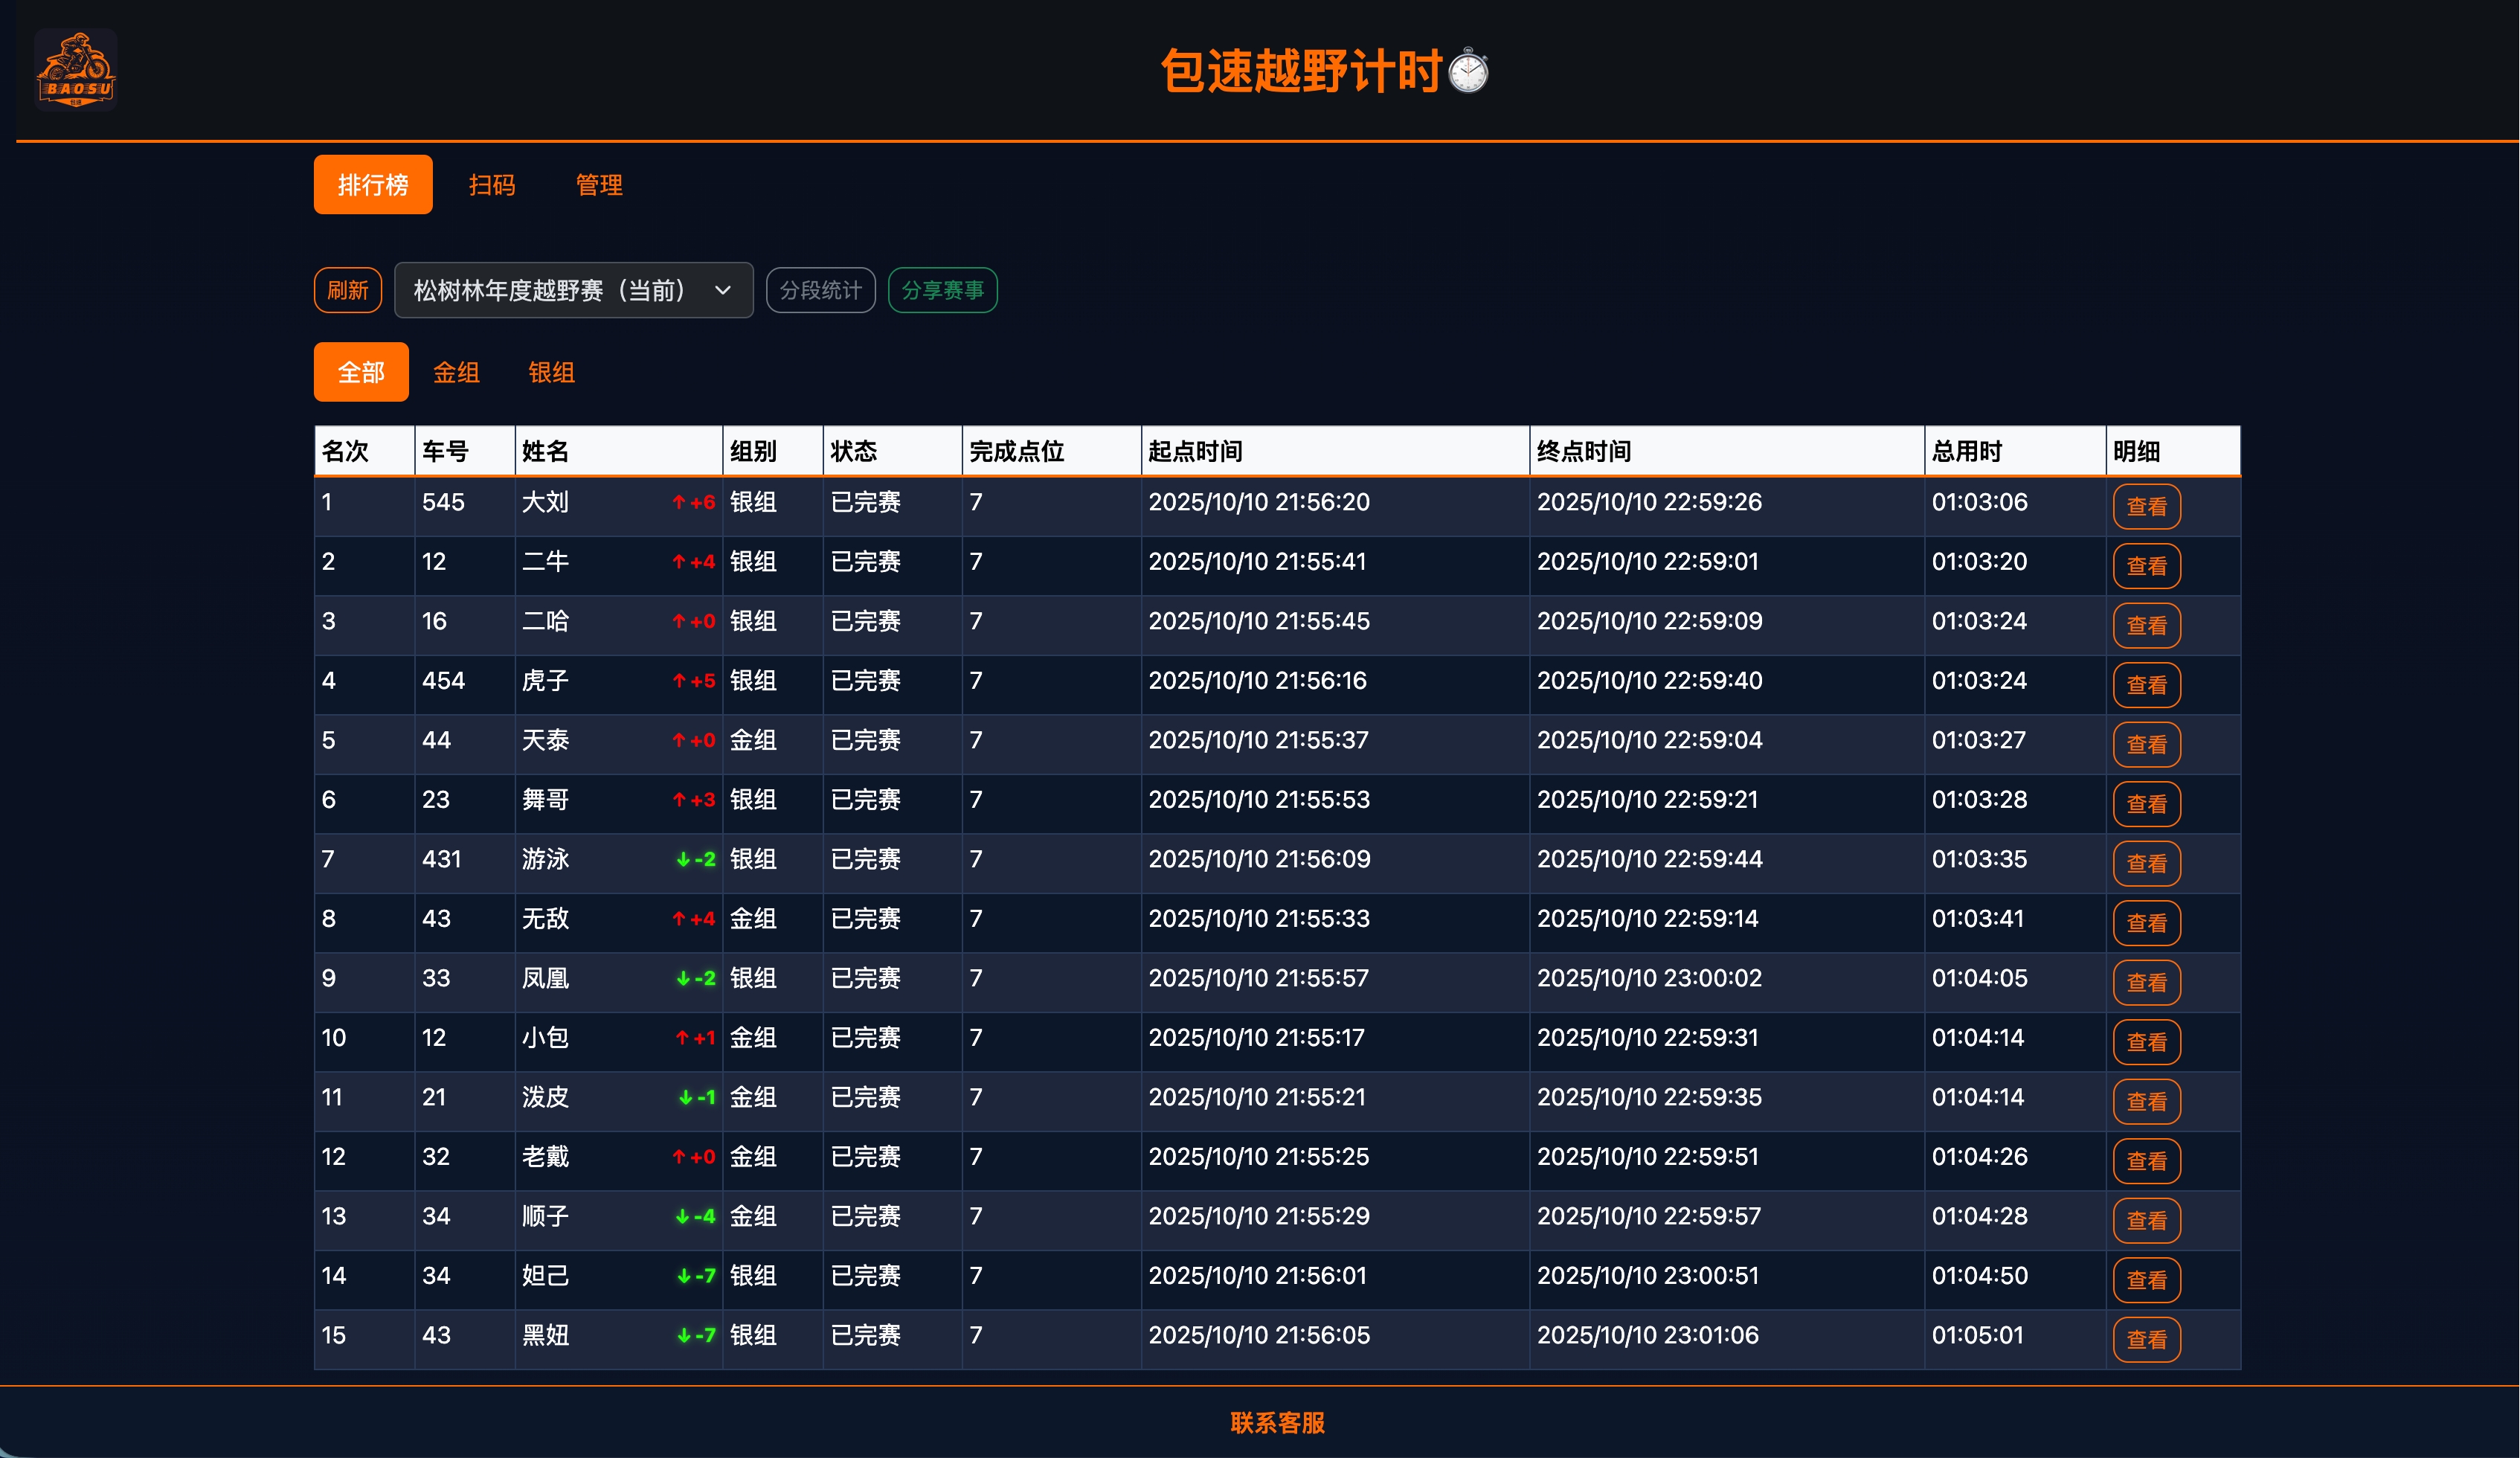This screenshot has height=1458, width=2520.
Task: Click the BAOSU motorcycle logo
Action: point(76,70)
